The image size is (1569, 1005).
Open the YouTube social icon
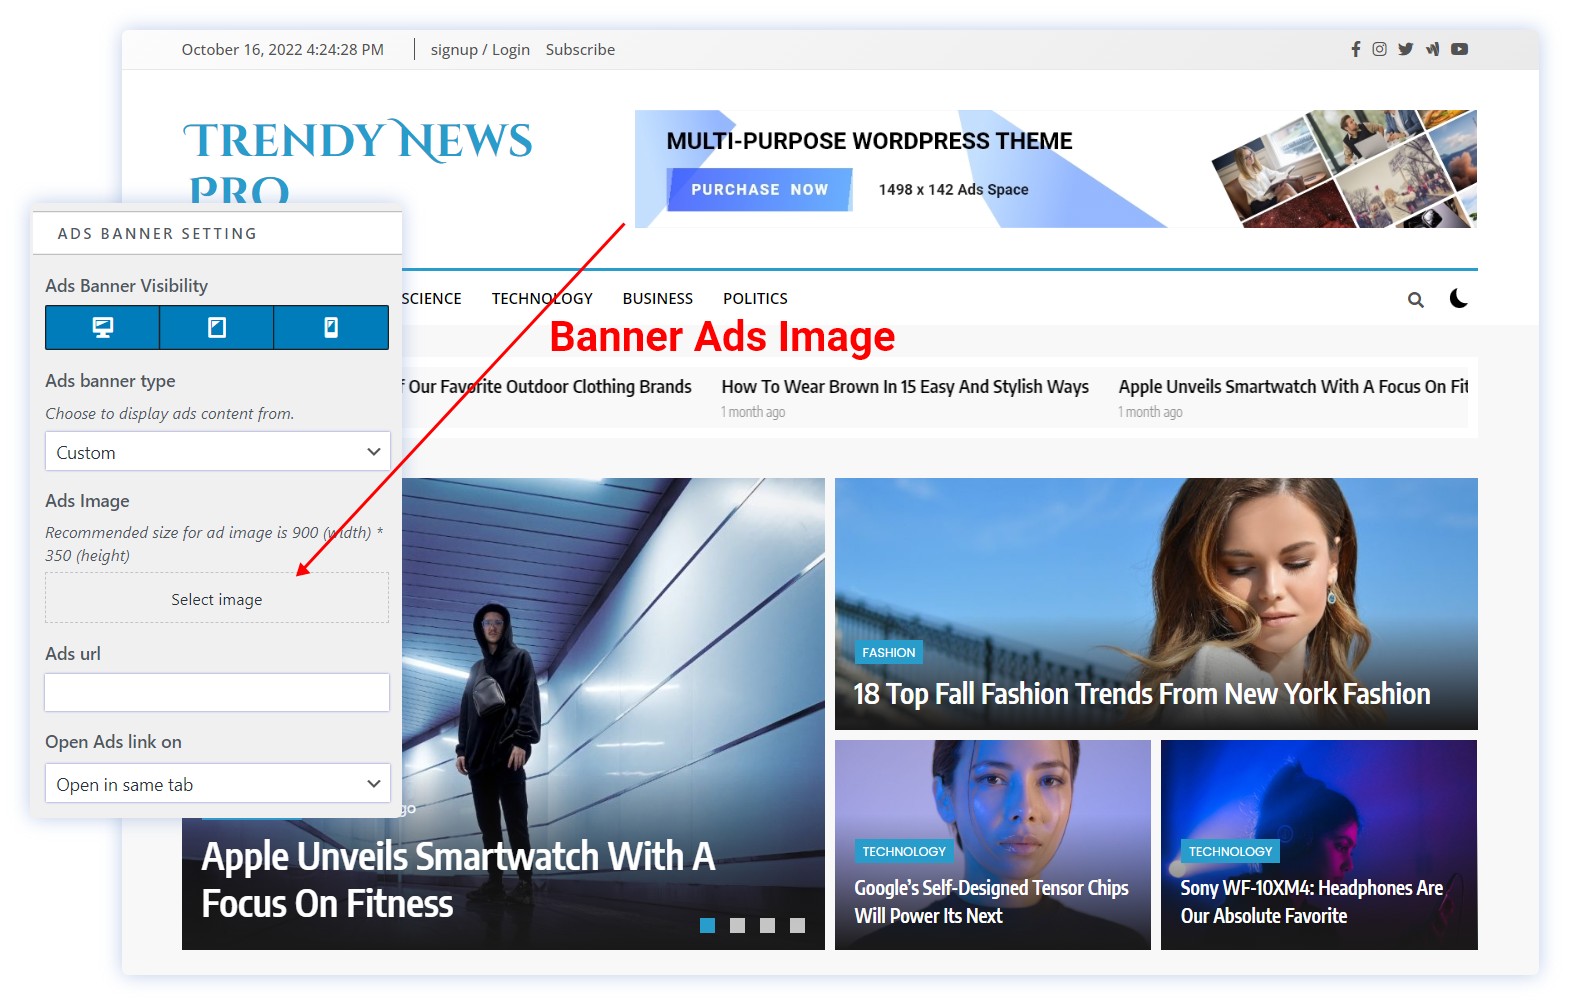pos(1459,49)
